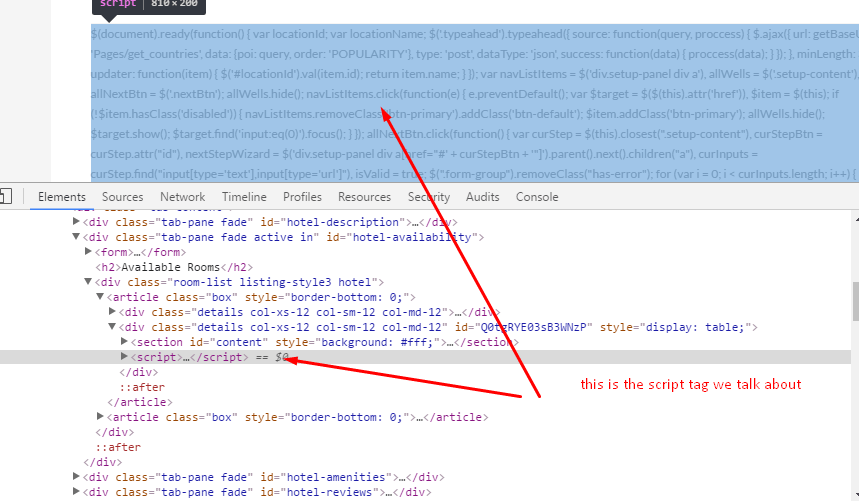Expand the first details col-xs-12 div
Image resolution: width=859 pixels, height=501 pixels.
pyautogui.click(x=112, y=311)
